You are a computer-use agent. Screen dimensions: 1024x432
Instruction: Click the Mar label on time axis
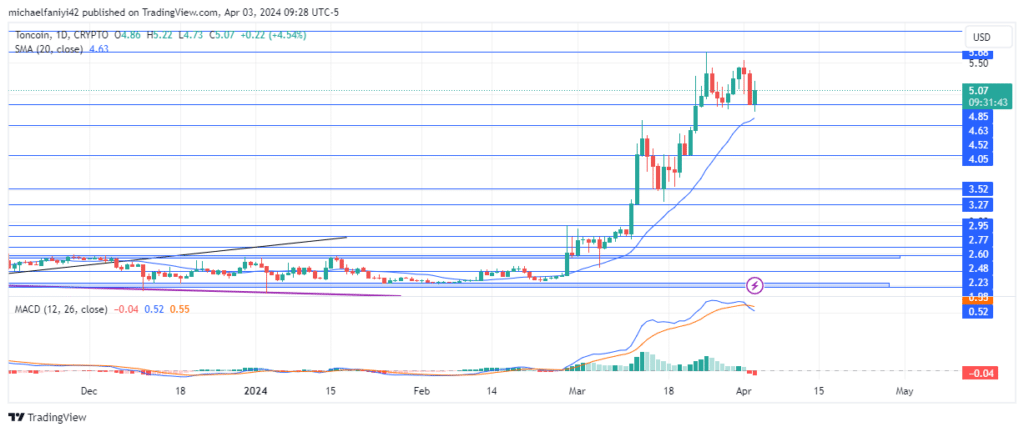[x=575, y=392]
